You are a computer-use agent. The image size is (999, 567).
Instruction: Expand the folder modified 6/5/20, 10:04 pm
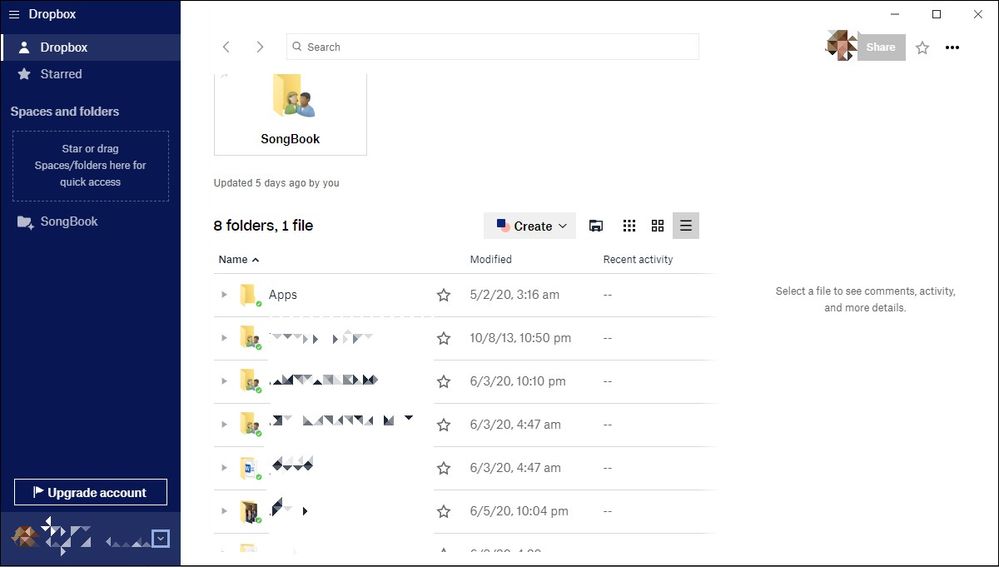[x=224, y=511]
